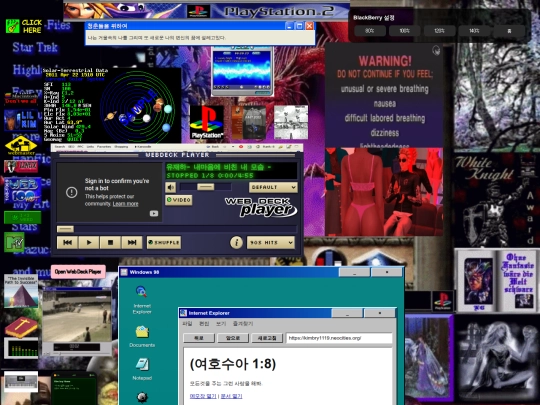
Task: Click the last BlackBerry settings button
Action: click(x=509, y=31)
